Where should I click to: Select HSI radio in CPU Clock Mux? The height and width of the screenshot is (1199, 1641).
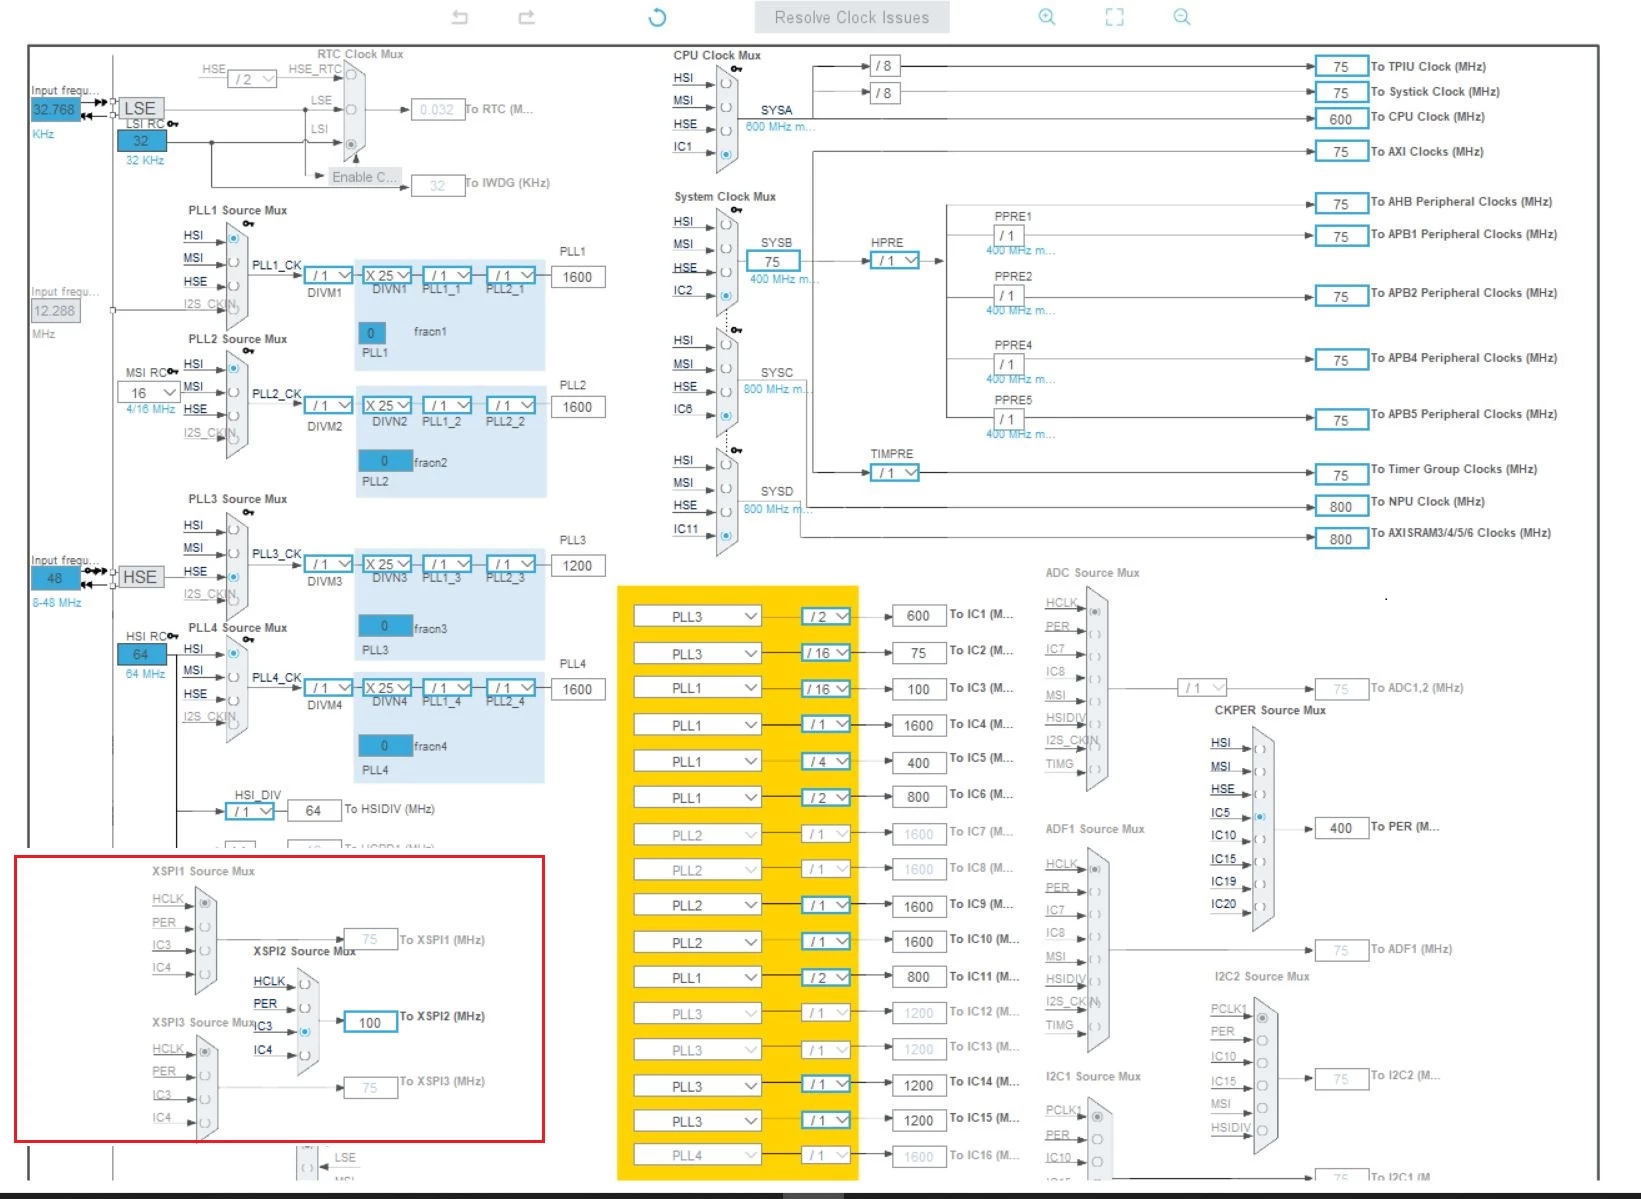pos(726,82)
